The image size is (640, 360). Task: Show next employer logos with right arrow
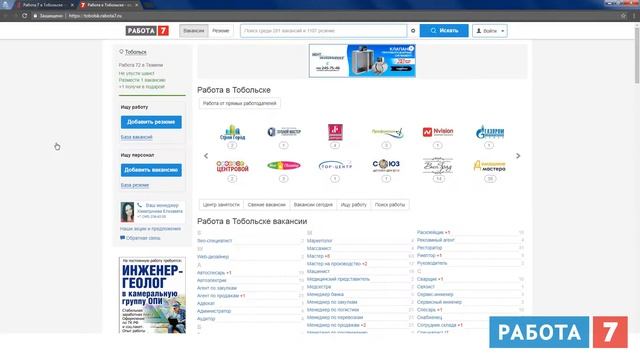(x=518, y=156)
